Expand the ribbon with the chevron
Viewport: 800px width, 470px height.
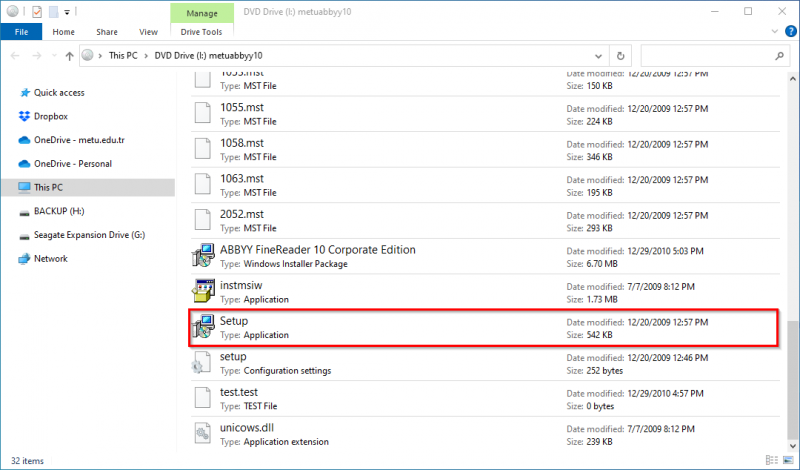[774, 32]
